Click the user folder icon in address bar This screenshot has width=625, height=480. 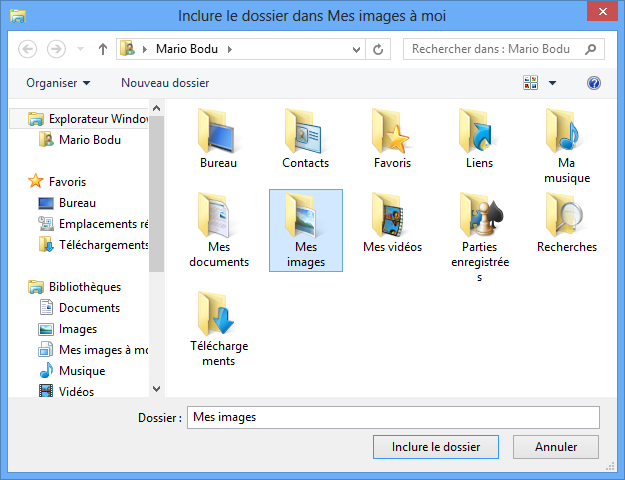pyautogui.click(x=127, y=48)
